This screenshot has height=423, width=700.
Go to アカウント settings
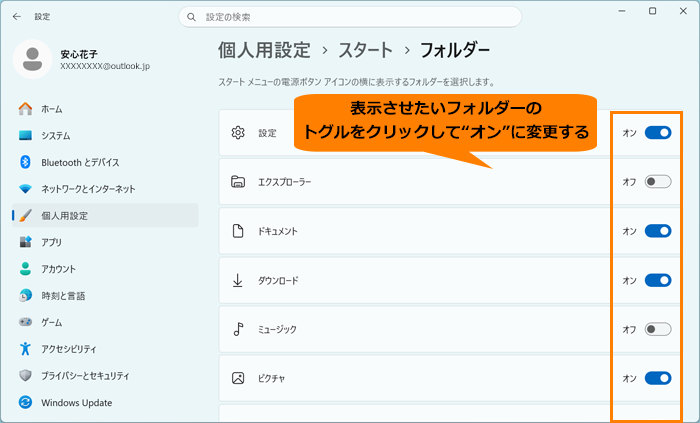tap(105, 269)
